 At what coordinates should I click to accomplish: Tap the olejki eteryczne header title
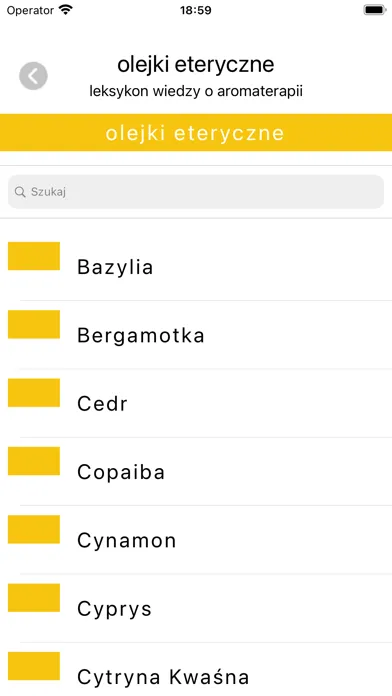pos(196,65)
